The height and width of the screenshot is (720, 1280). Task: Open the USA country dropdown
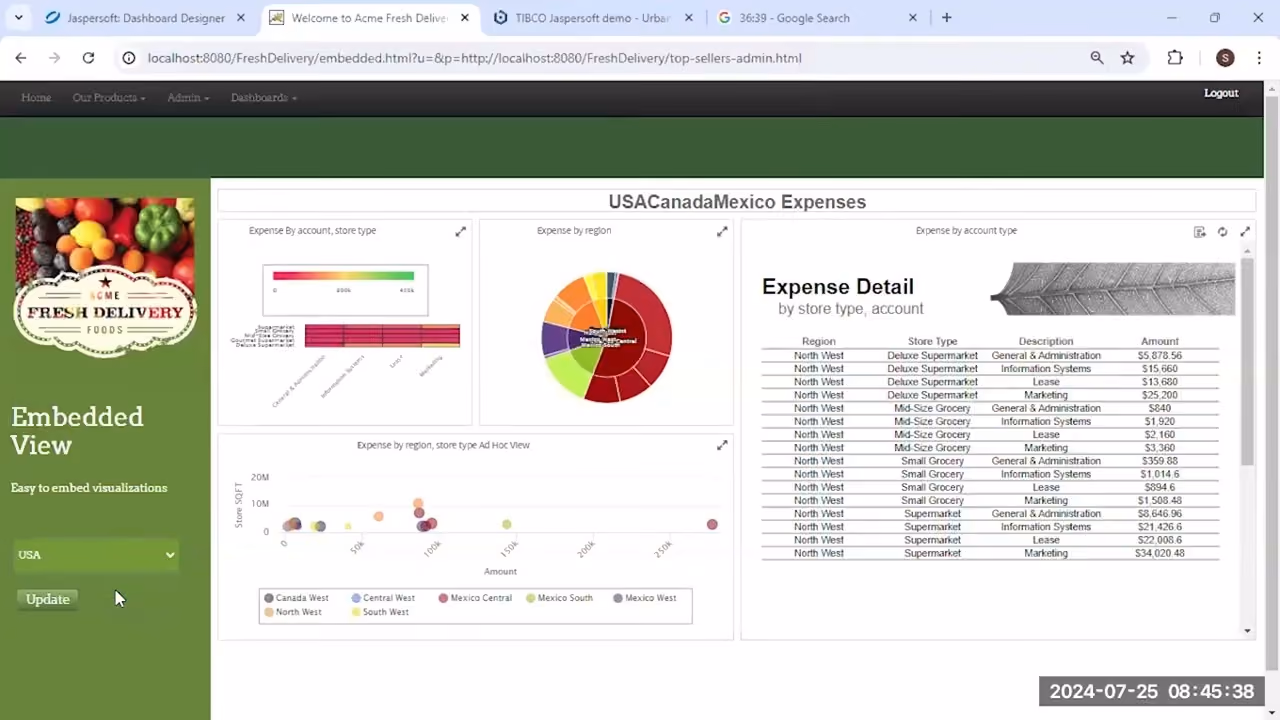pos(96,555)
